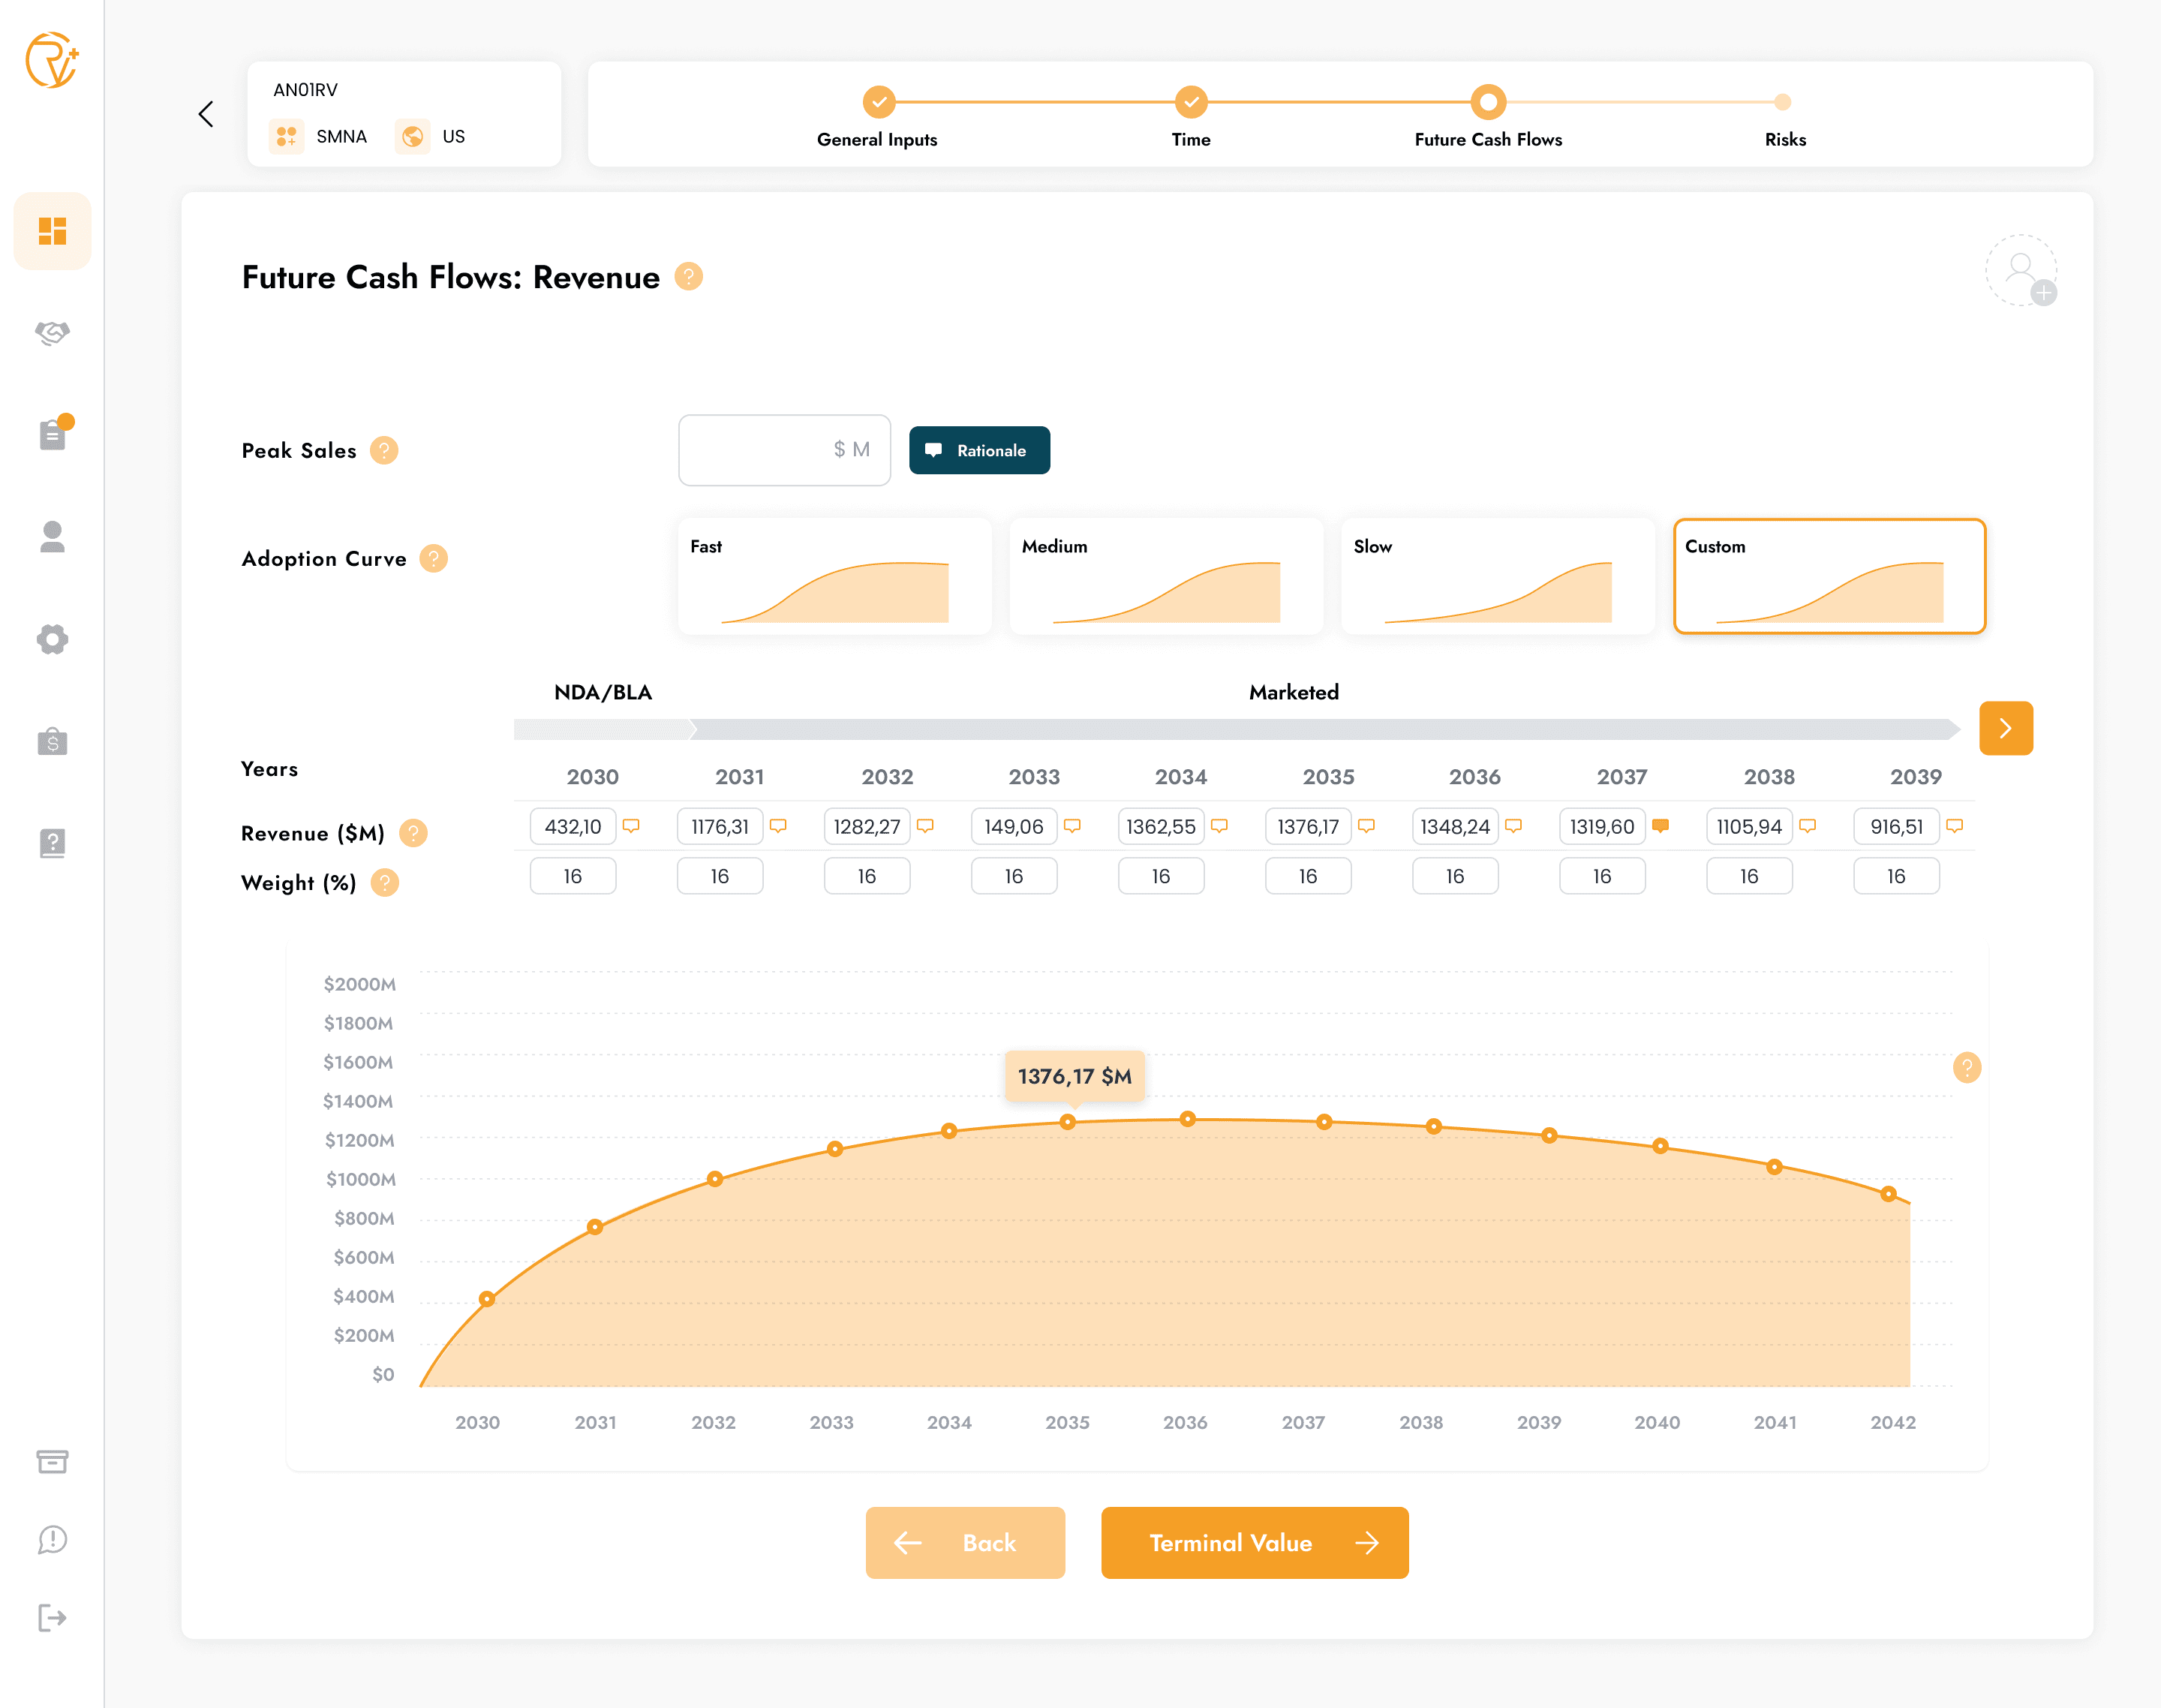Open the settings gear sidebar icon
Image resolution: width=2161 pixels, height=1708 pixels.
[52, 639]
